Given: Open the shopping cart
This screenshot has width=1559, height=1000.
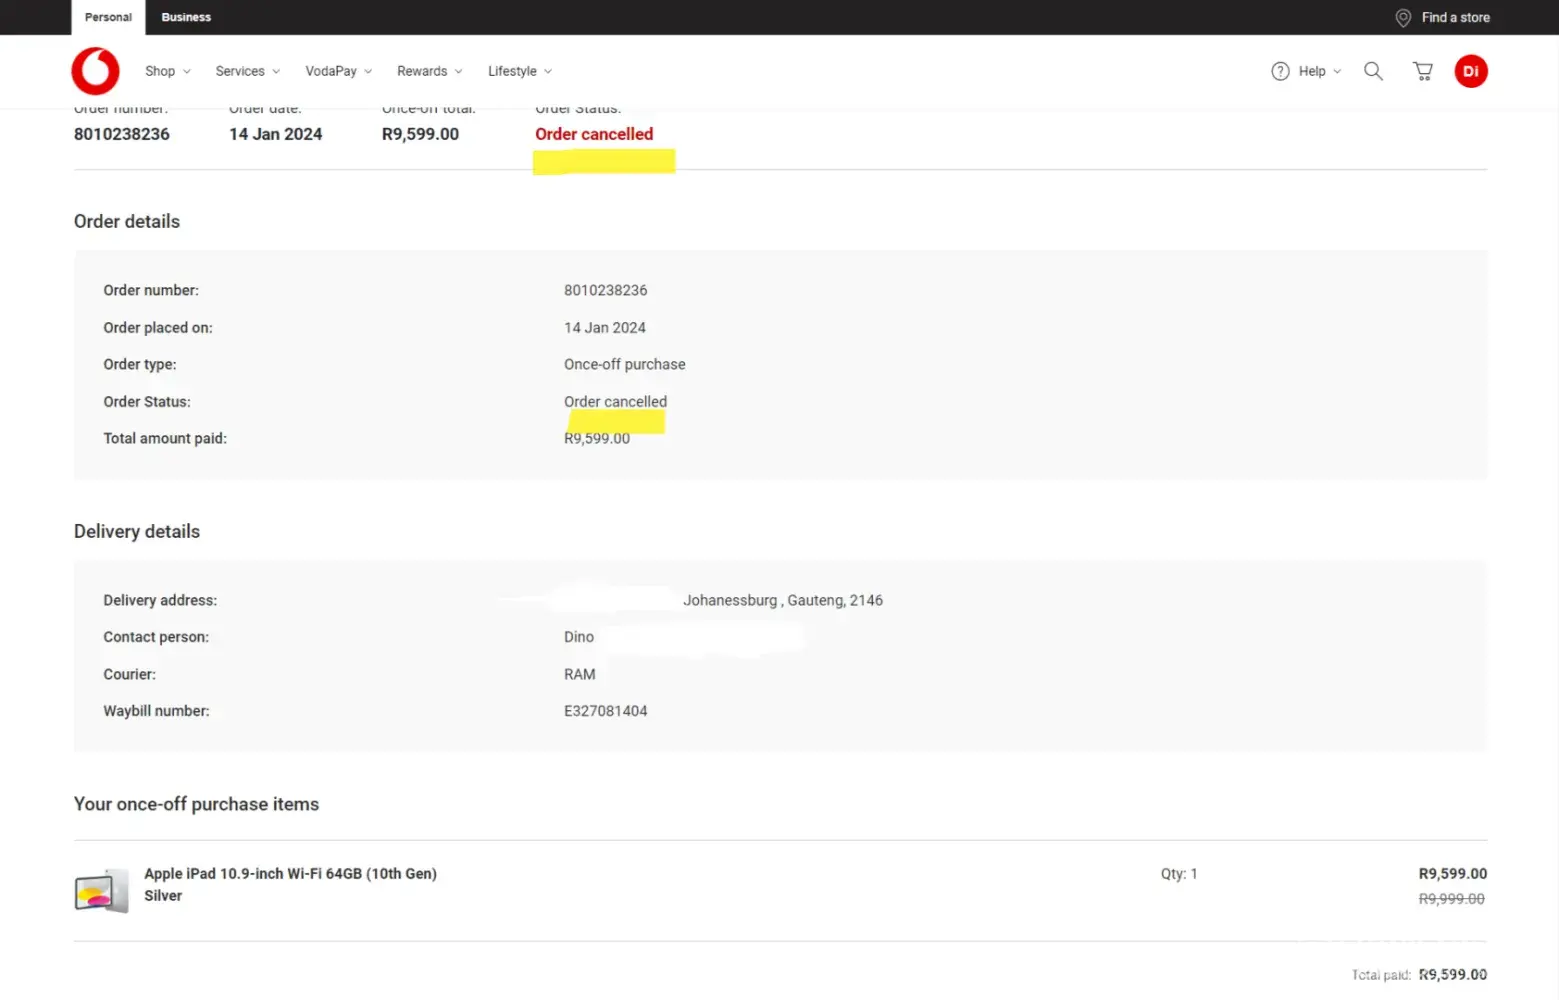Looking at the screenshot, I should 1422,71.
